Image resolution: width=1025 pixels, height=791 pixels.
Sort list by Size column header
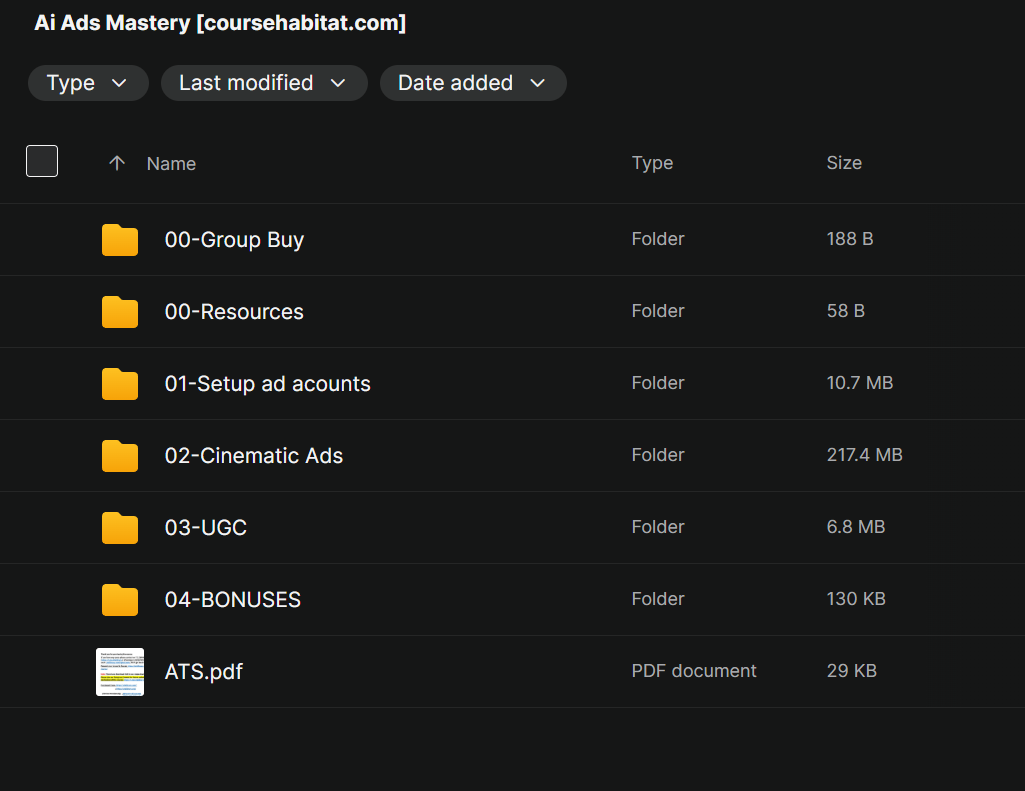point(843,163)
